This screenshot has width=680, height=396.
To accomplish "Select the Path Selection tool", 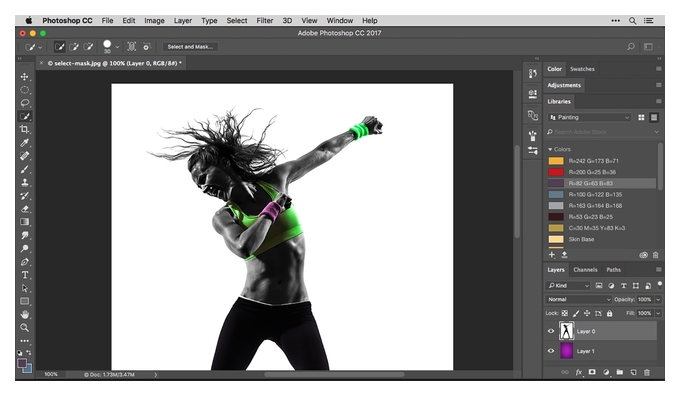I will click(x=25, y=288).
